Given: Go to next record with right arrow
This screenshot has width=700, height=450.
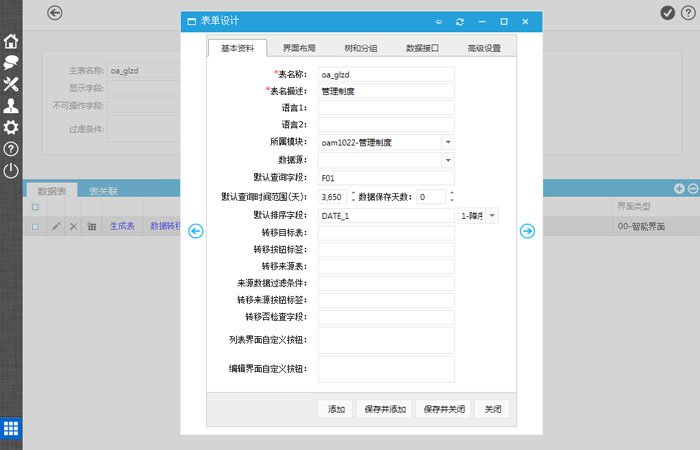Looking at the screenshot, I should [527, 231].
